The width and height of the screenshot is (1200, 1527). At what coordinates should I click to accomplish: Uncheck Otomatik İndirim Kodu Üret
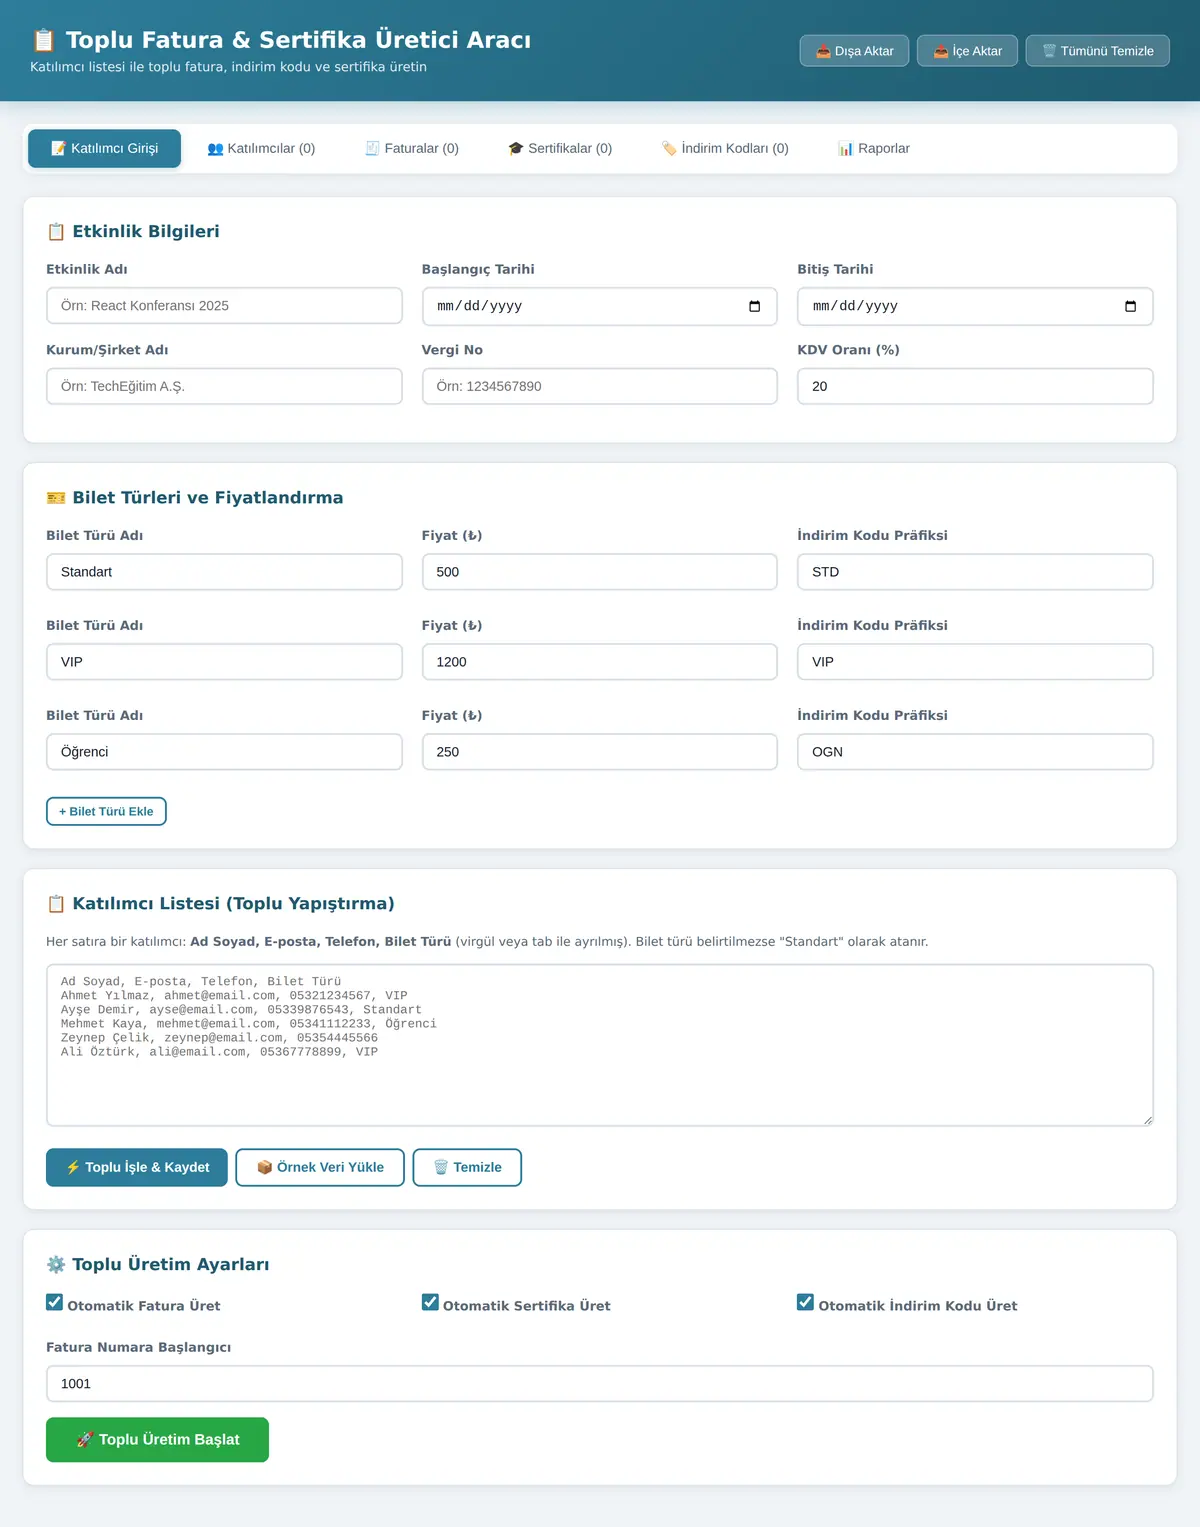(805, 1302)
